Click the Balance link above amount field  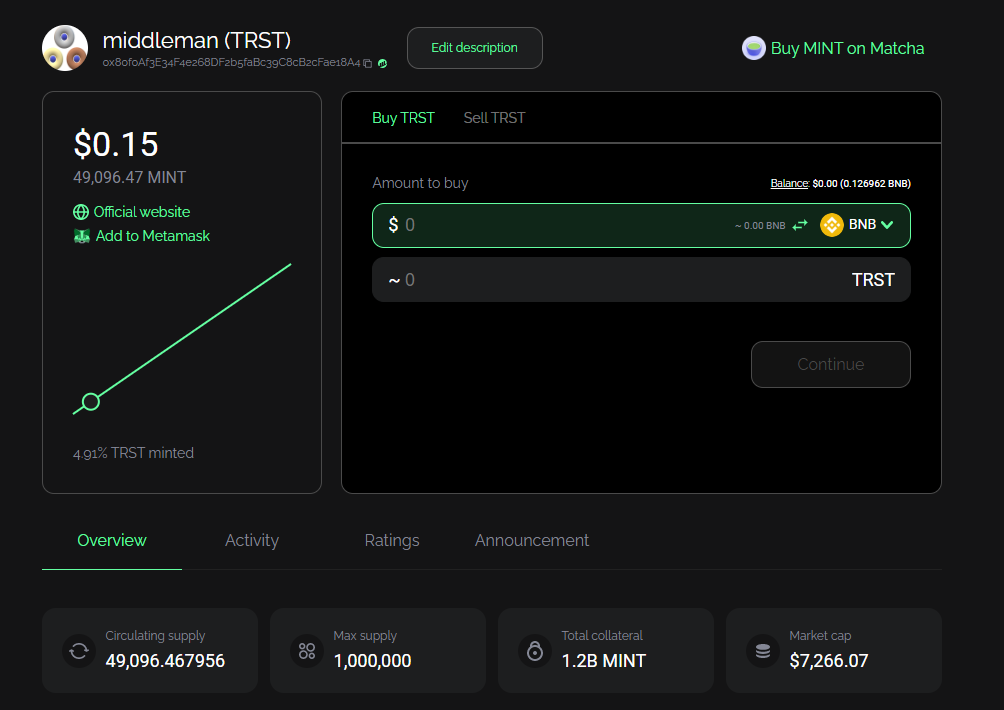pyautogui.click(x=789, y=183)
